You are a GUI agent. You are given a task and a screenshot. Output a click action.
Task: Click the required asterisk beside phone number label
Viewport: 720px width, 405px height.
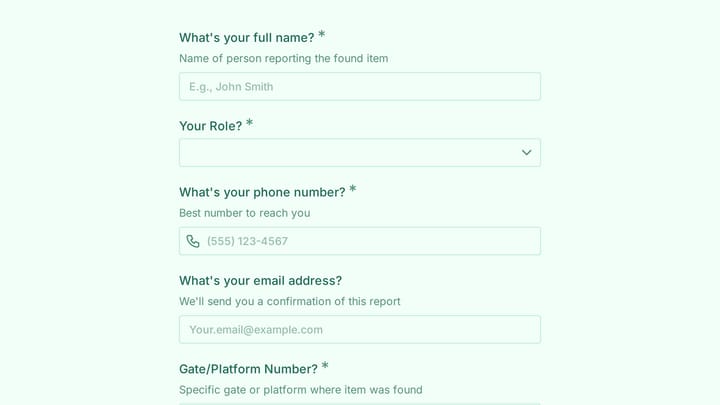click(x=353, y=189)
